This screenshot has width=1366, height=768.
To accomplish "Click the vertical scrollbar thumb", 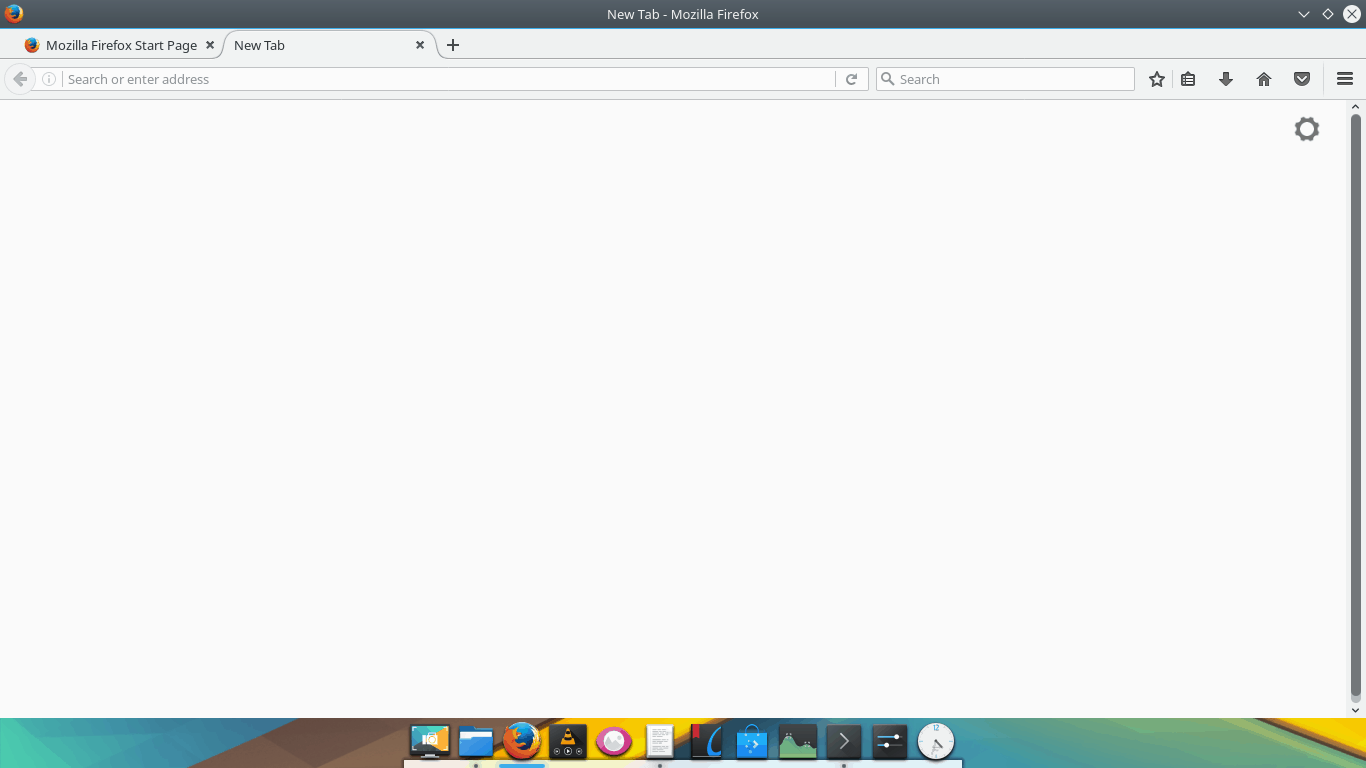I will coord(1356,405).
